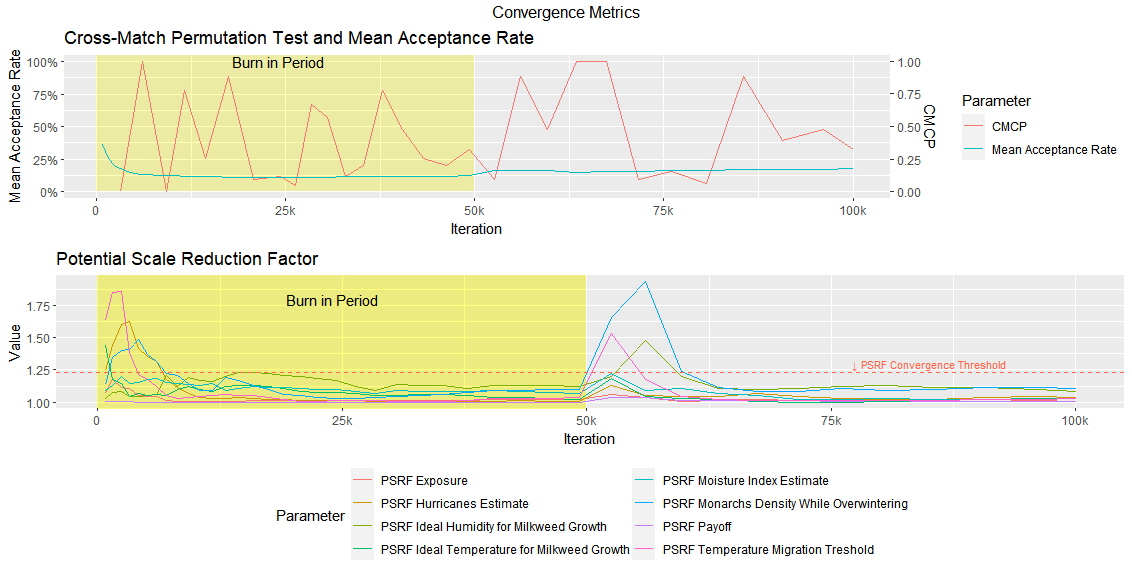This screenshot has height=575, width=1132.
Task: Click the 'Parameter' heading of bottom legend
Action: (x=310, y=516)
